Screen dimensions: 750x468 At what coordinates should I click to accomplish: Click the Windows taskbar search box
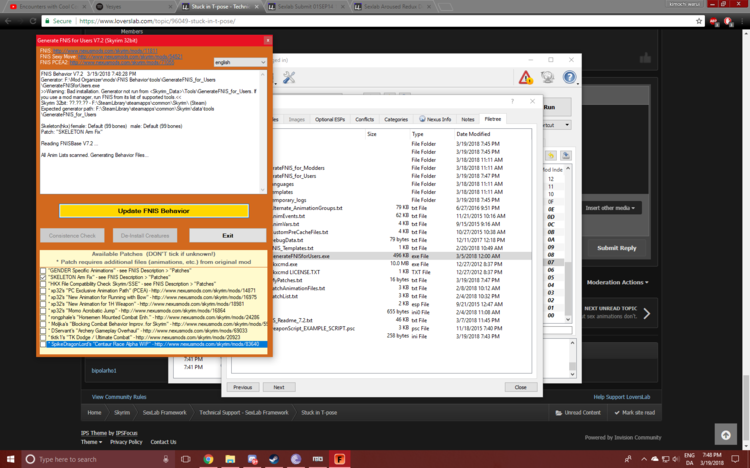click(98, 459)
